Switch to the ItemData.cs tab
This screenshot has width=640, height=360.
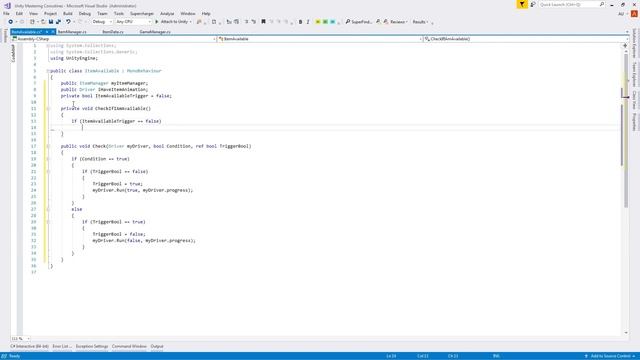click(x=113, y=32)
